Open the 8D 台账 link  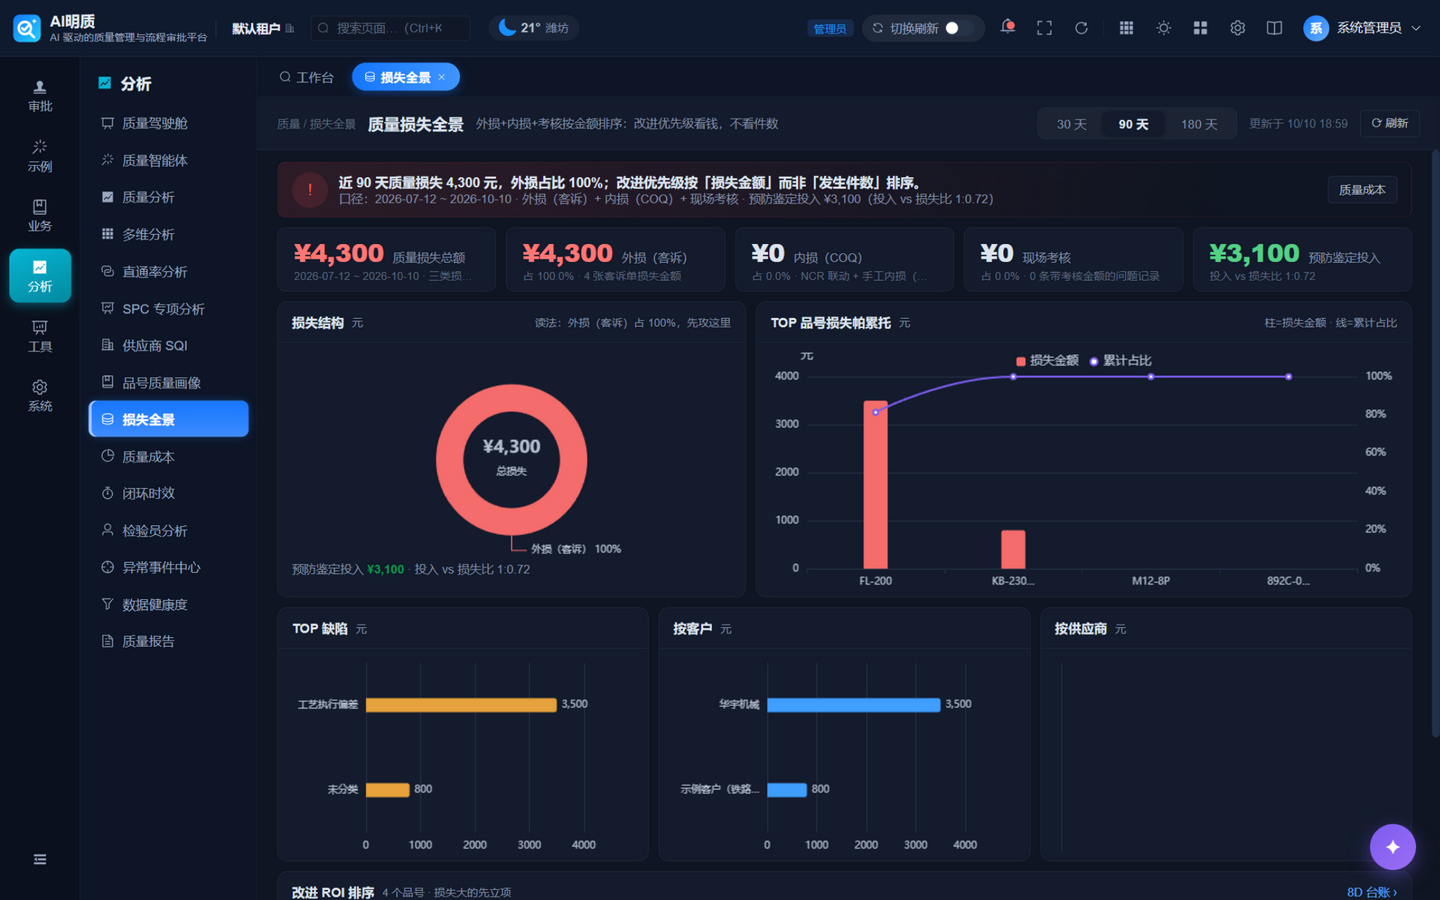tap(1372, 892)
